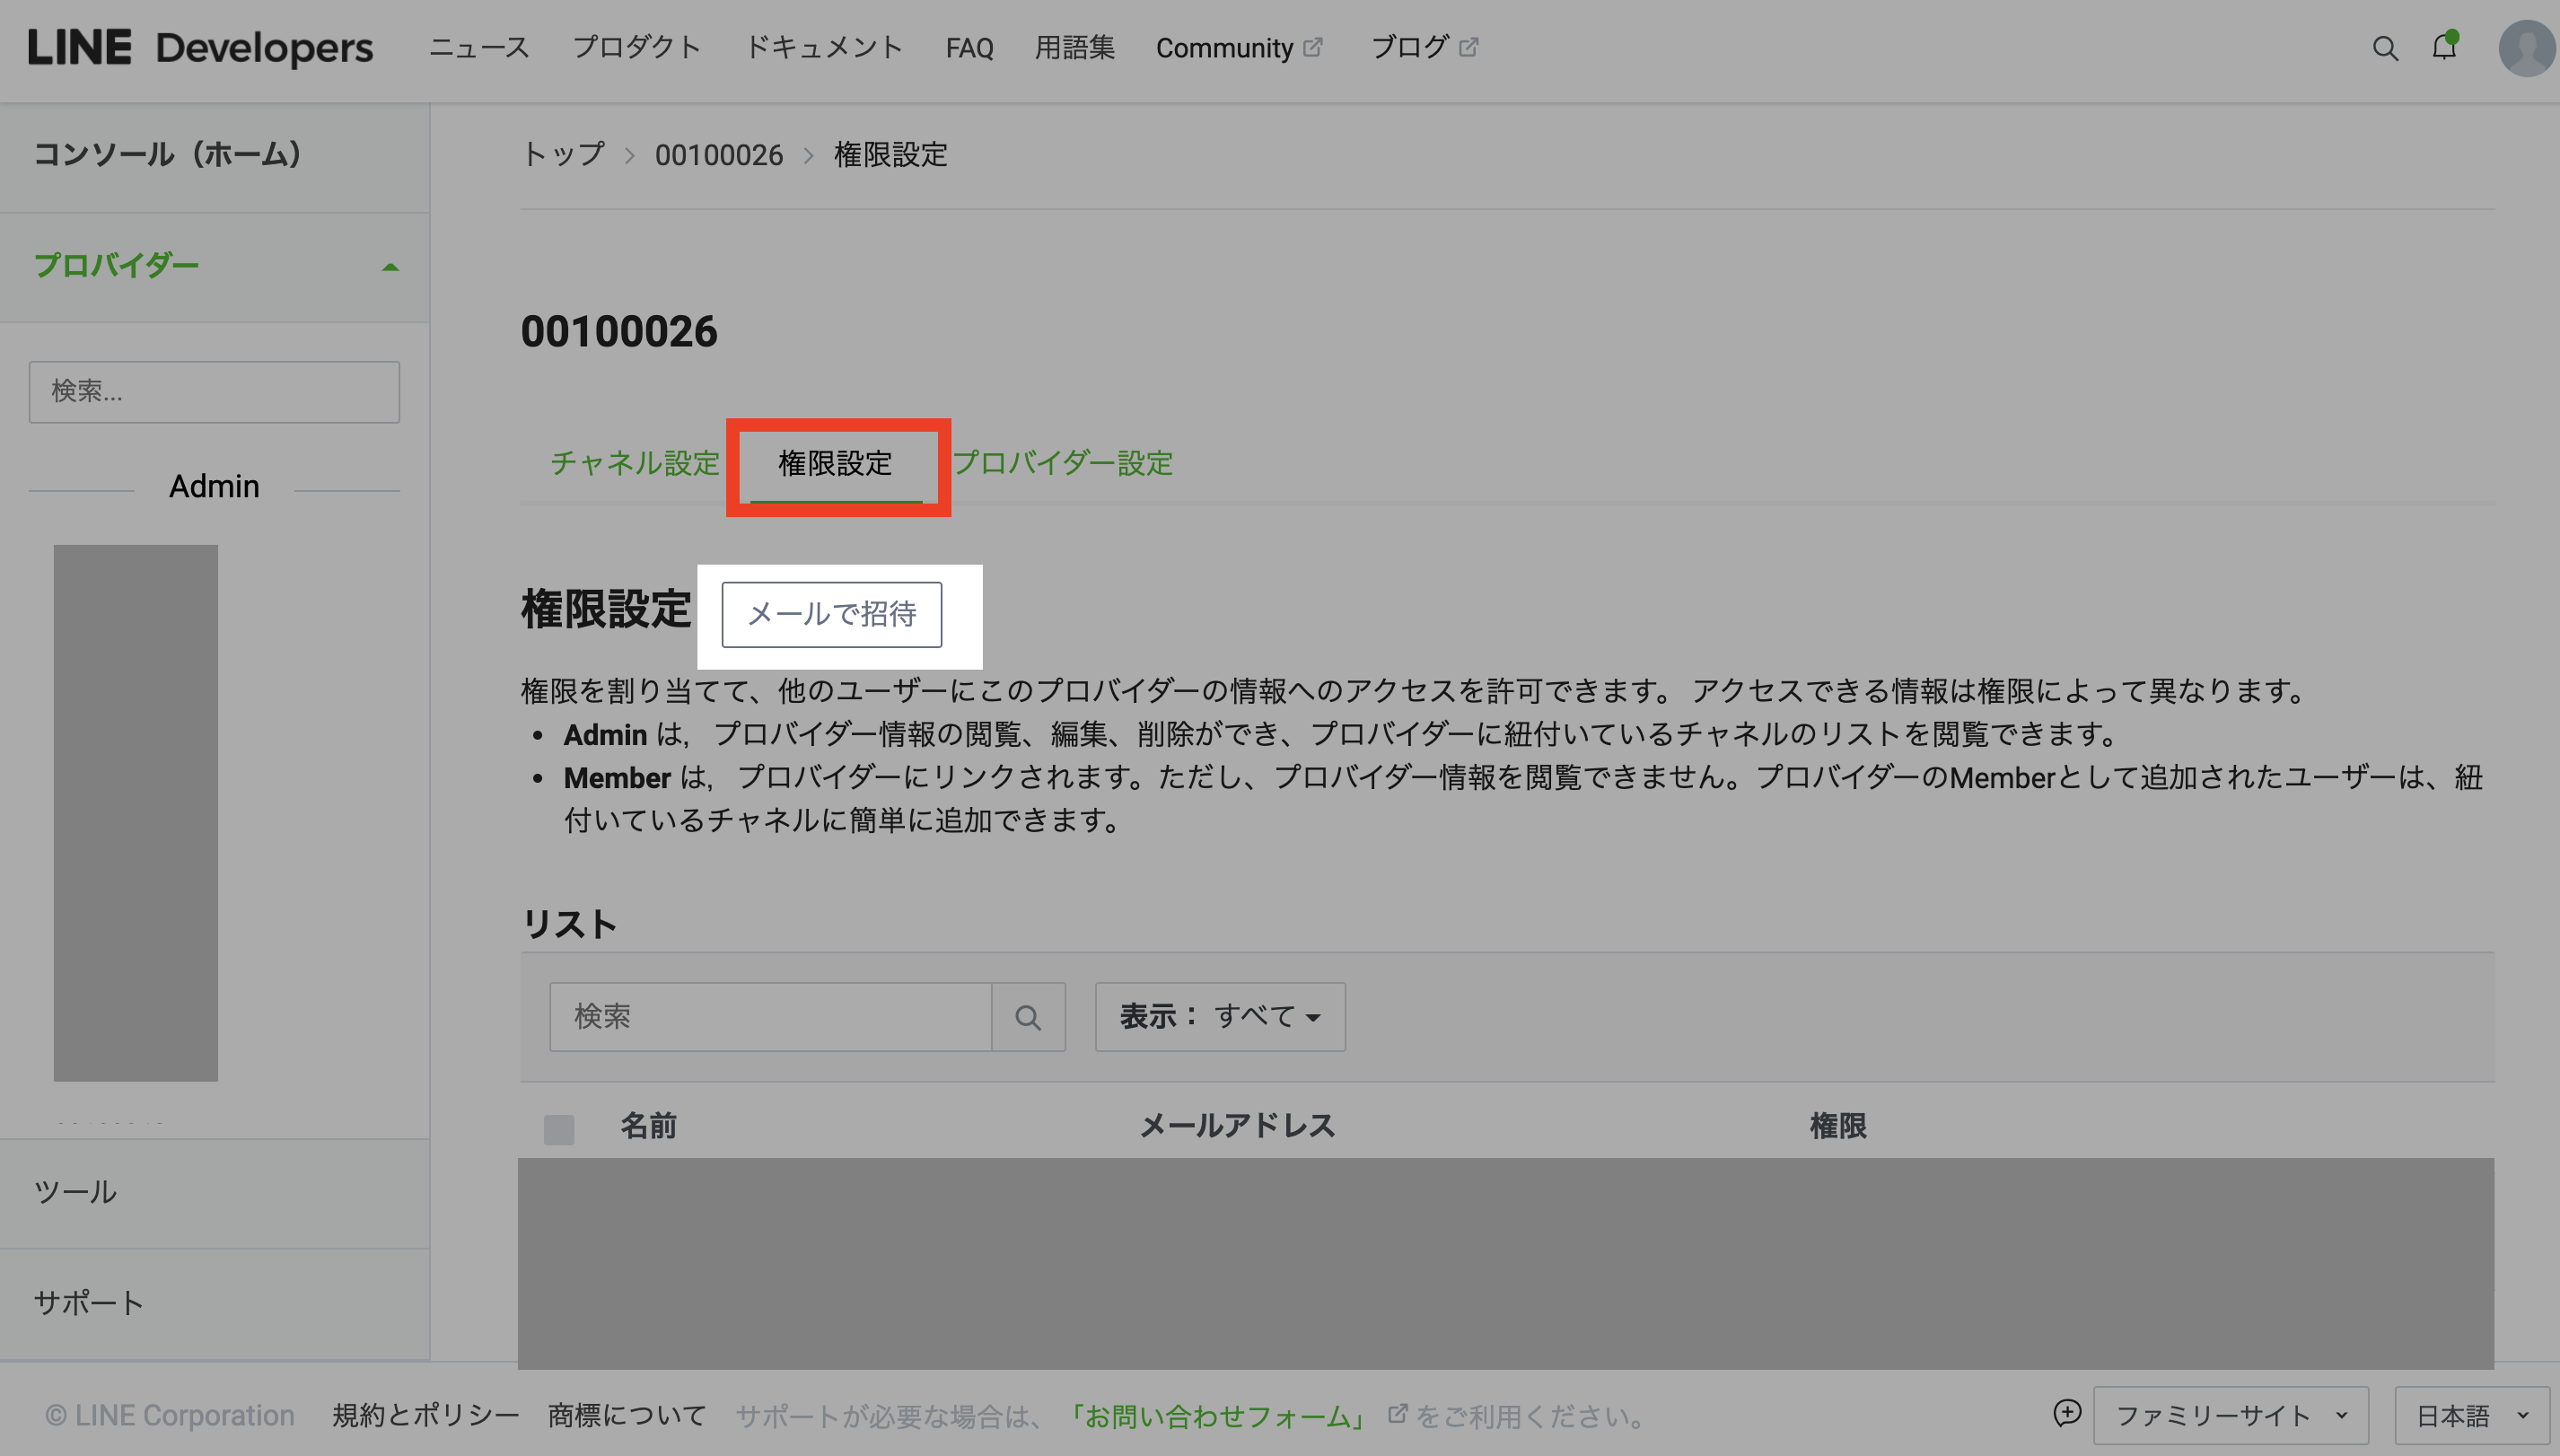Click the feedback icon beside ファミリーサイト
Screen dimensions: 2560x1456
point(2067,1413)
